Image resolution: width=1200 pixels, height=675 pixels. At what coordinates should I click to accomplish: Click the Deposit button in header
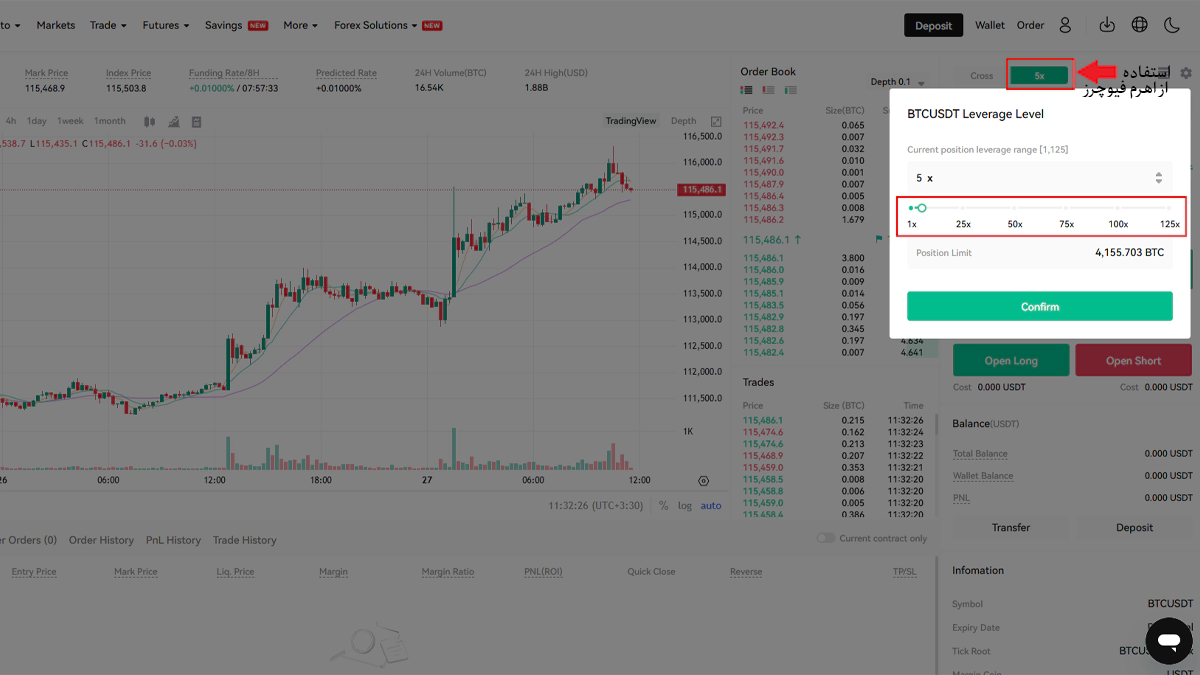coord(933,25)
